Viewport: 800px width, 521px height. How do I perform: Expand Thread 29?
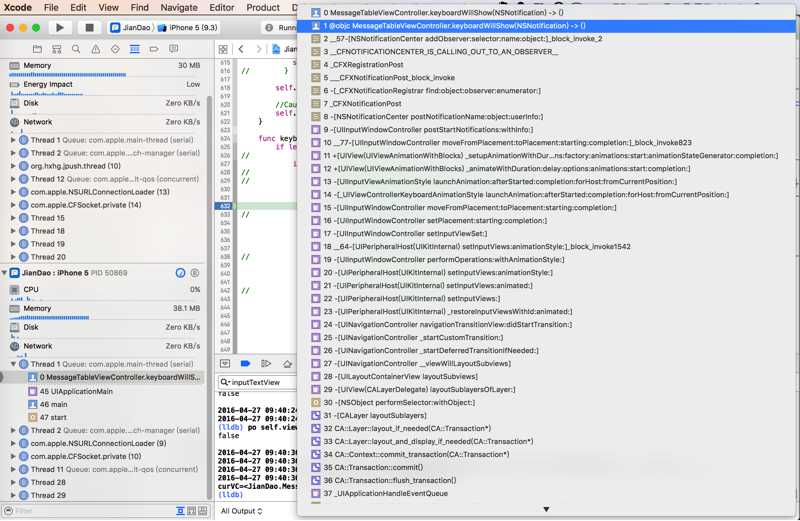click(13, 495)
